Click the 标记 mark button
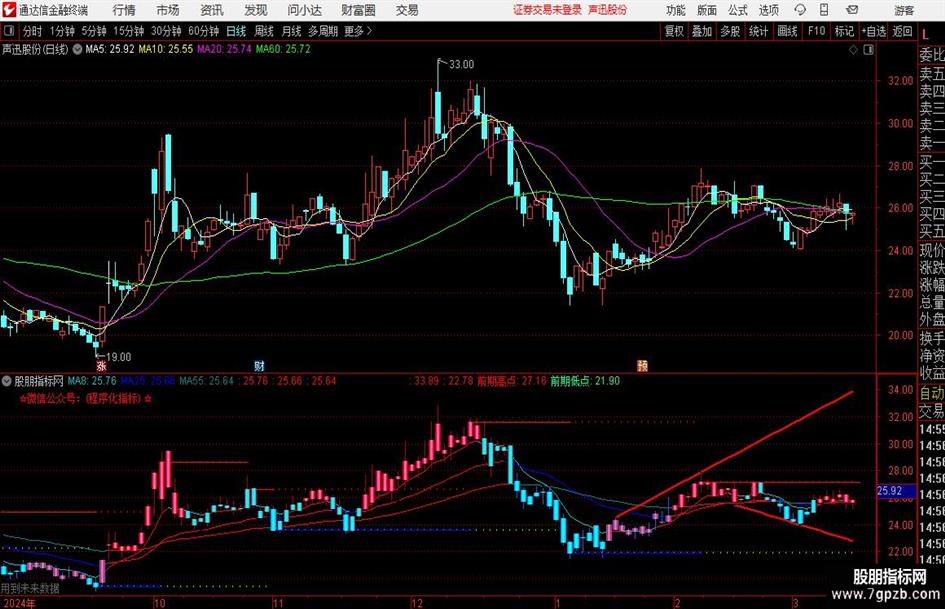This screenshot has height=609, width=945. pyautogui.click(x=844, y=31)
